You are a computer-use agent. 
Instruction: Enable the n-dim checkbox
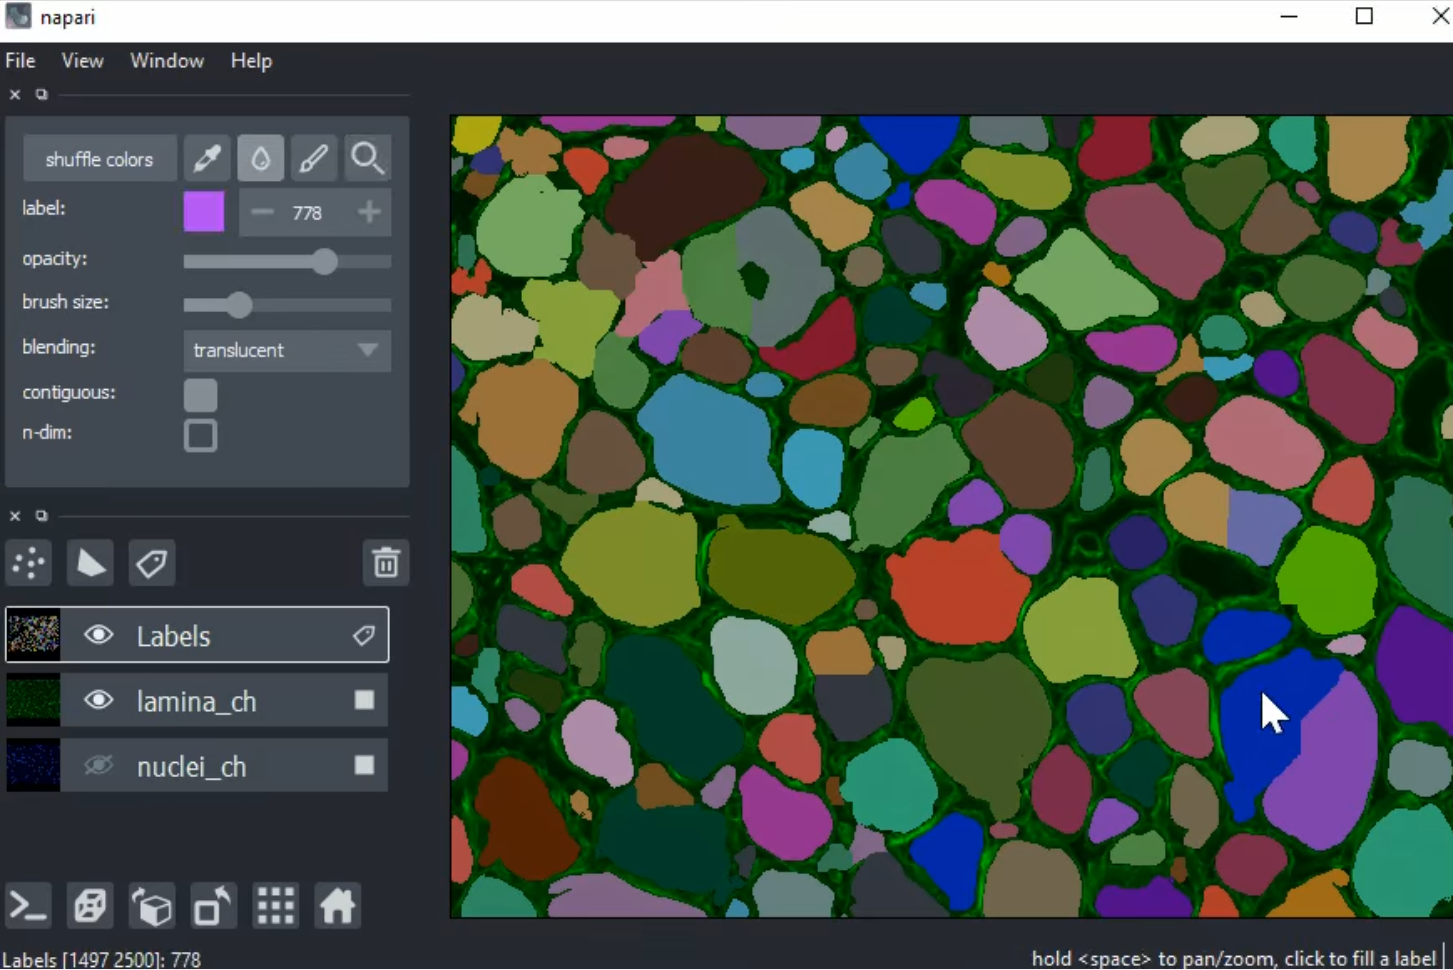[200, 436]
